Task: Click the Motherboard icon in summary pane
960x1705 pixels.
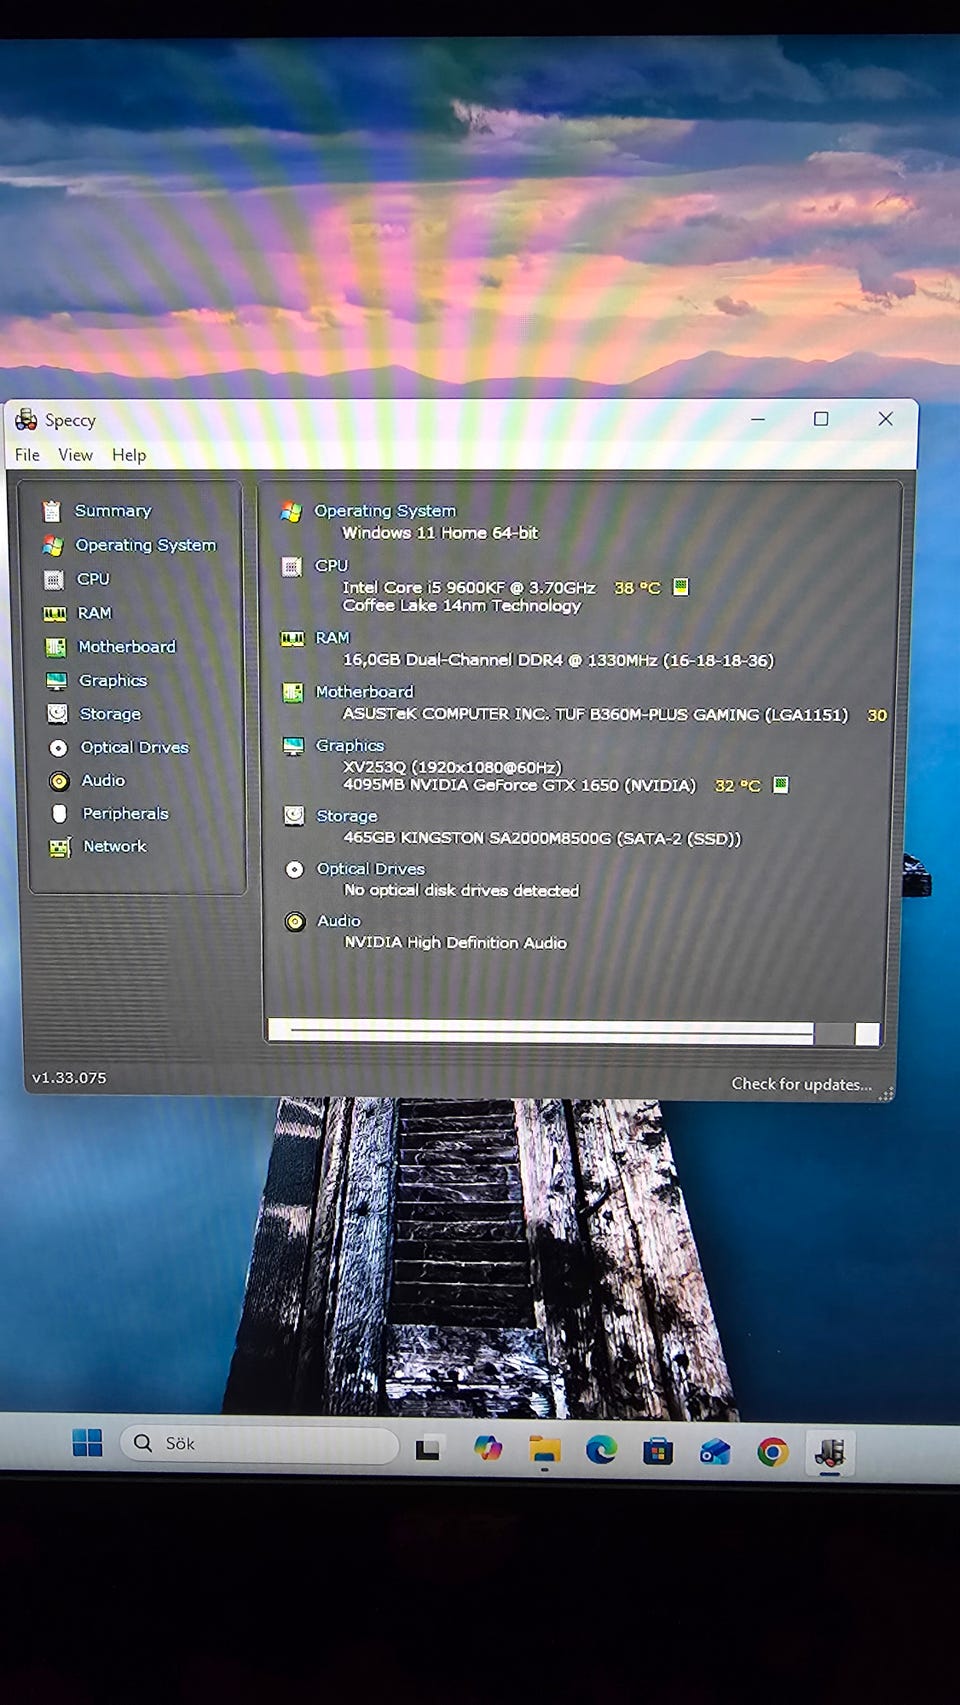Action: (293, 692)
